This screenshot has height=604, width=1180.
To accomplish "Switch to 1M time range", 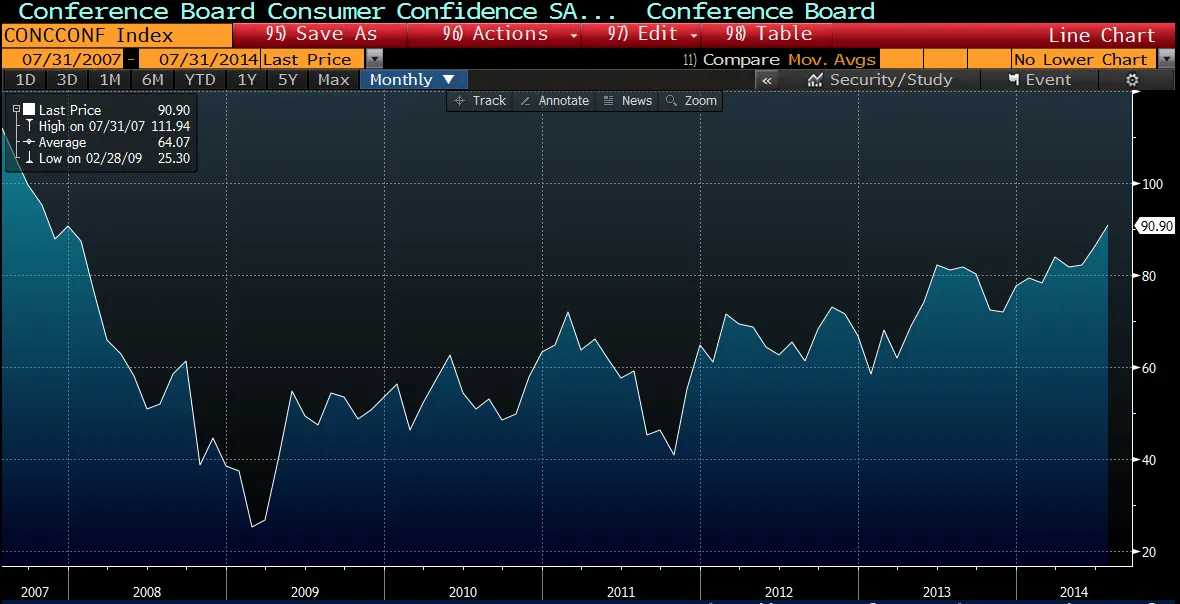I will click(x=110, y=80).
